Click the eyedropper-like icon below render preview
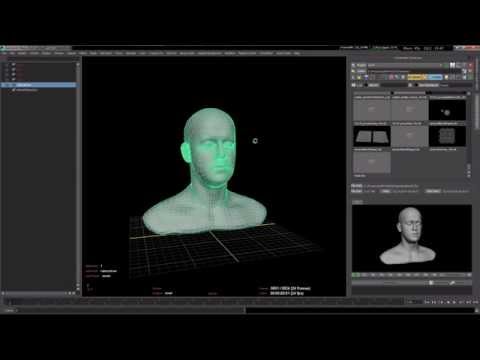Viewport: 480px width, 360px height. (452, 283)
